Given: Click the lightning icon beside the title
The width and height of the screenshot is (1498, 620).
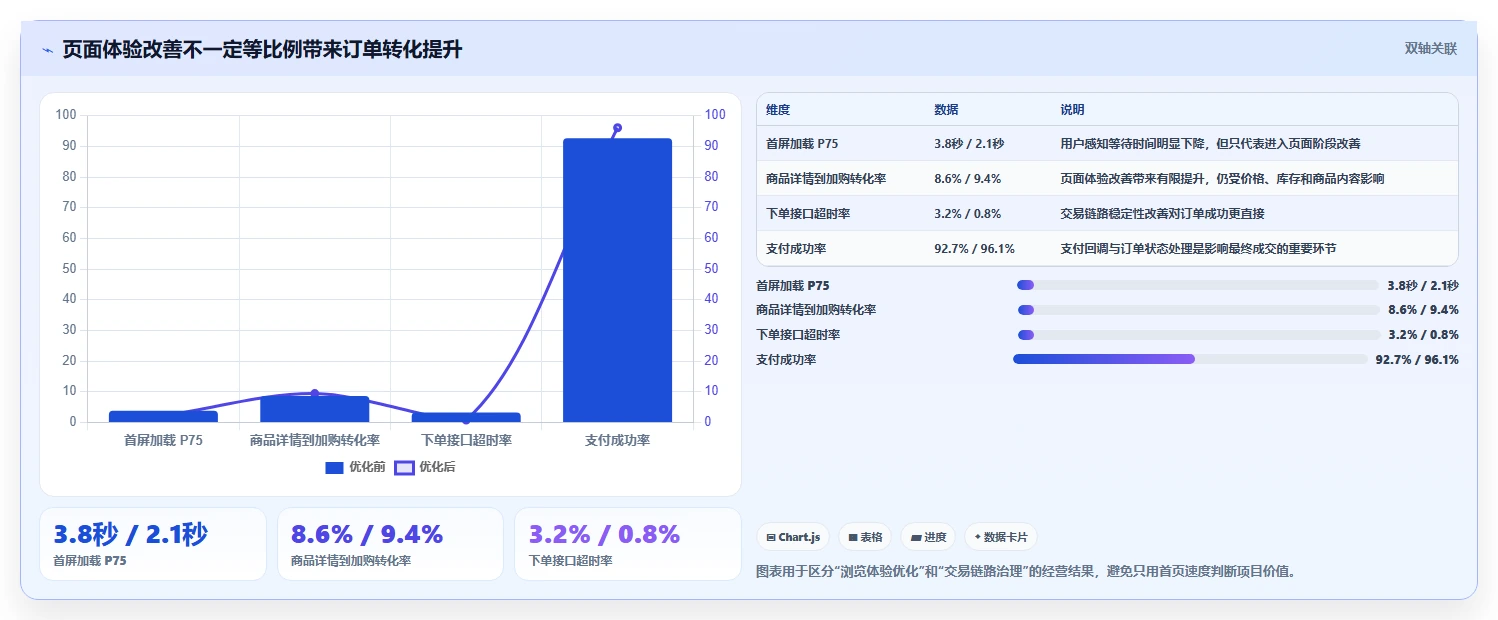Looking at the screenshot, I should pyautogui.click(x=48, y=50).
